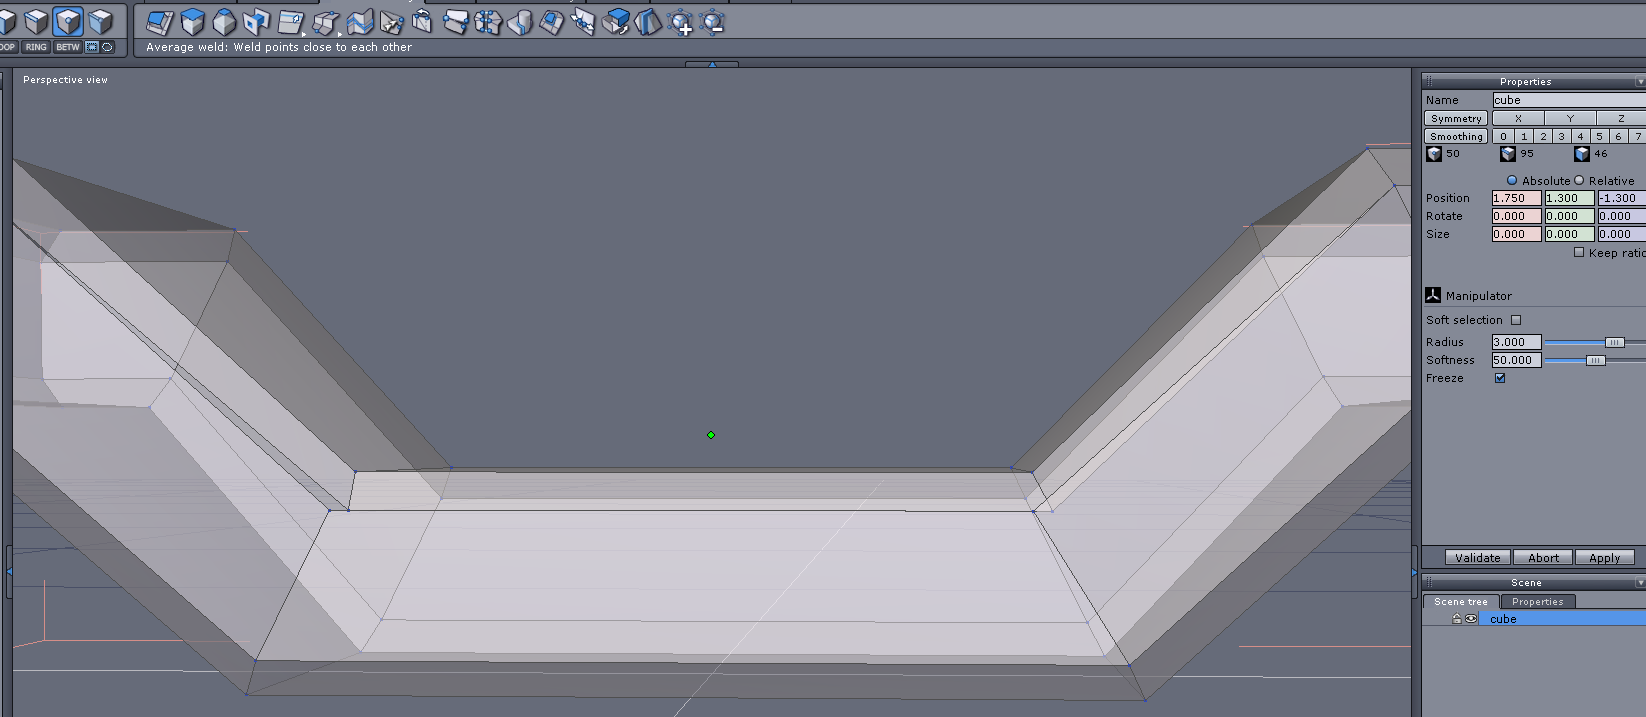Select the Relative radio button
1646x717 pixels.
1579,180
